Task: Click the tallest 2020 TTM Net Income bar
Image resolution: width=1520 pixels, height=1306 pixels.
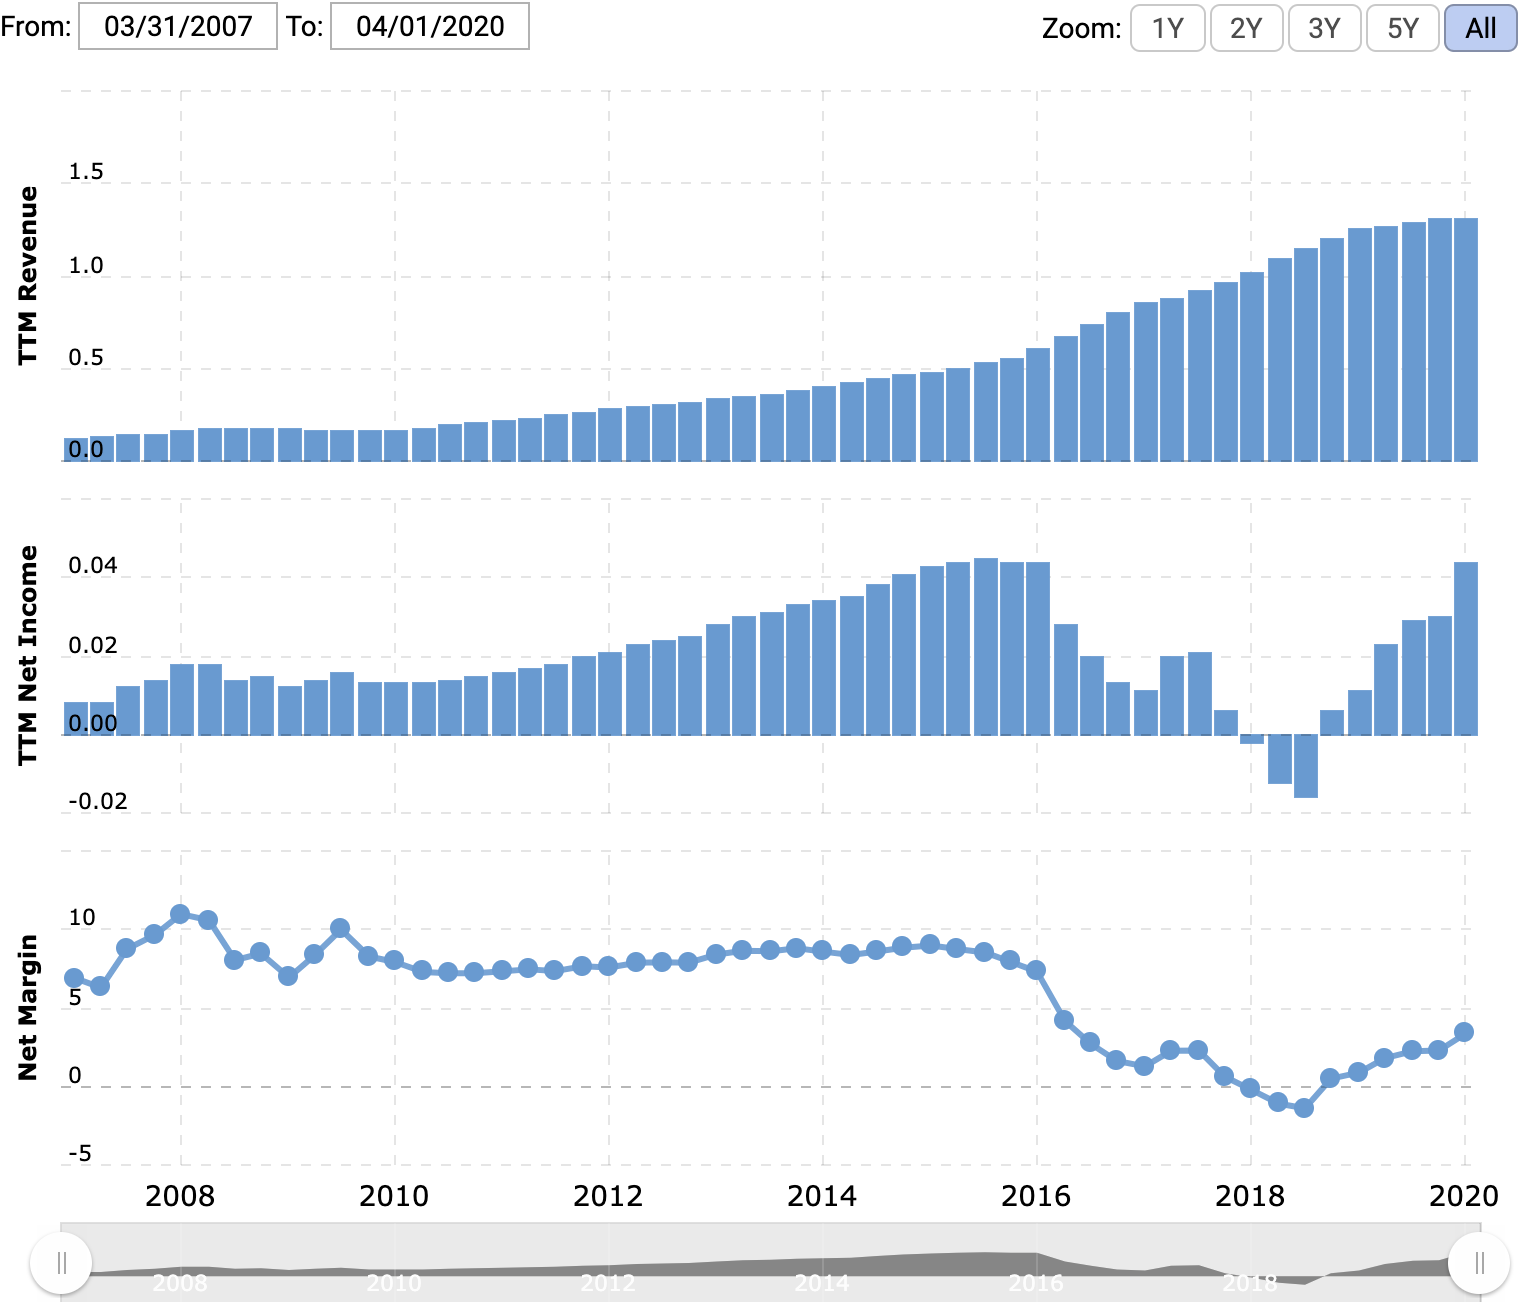Action: pyautogui.click(x=1466, y=649)
